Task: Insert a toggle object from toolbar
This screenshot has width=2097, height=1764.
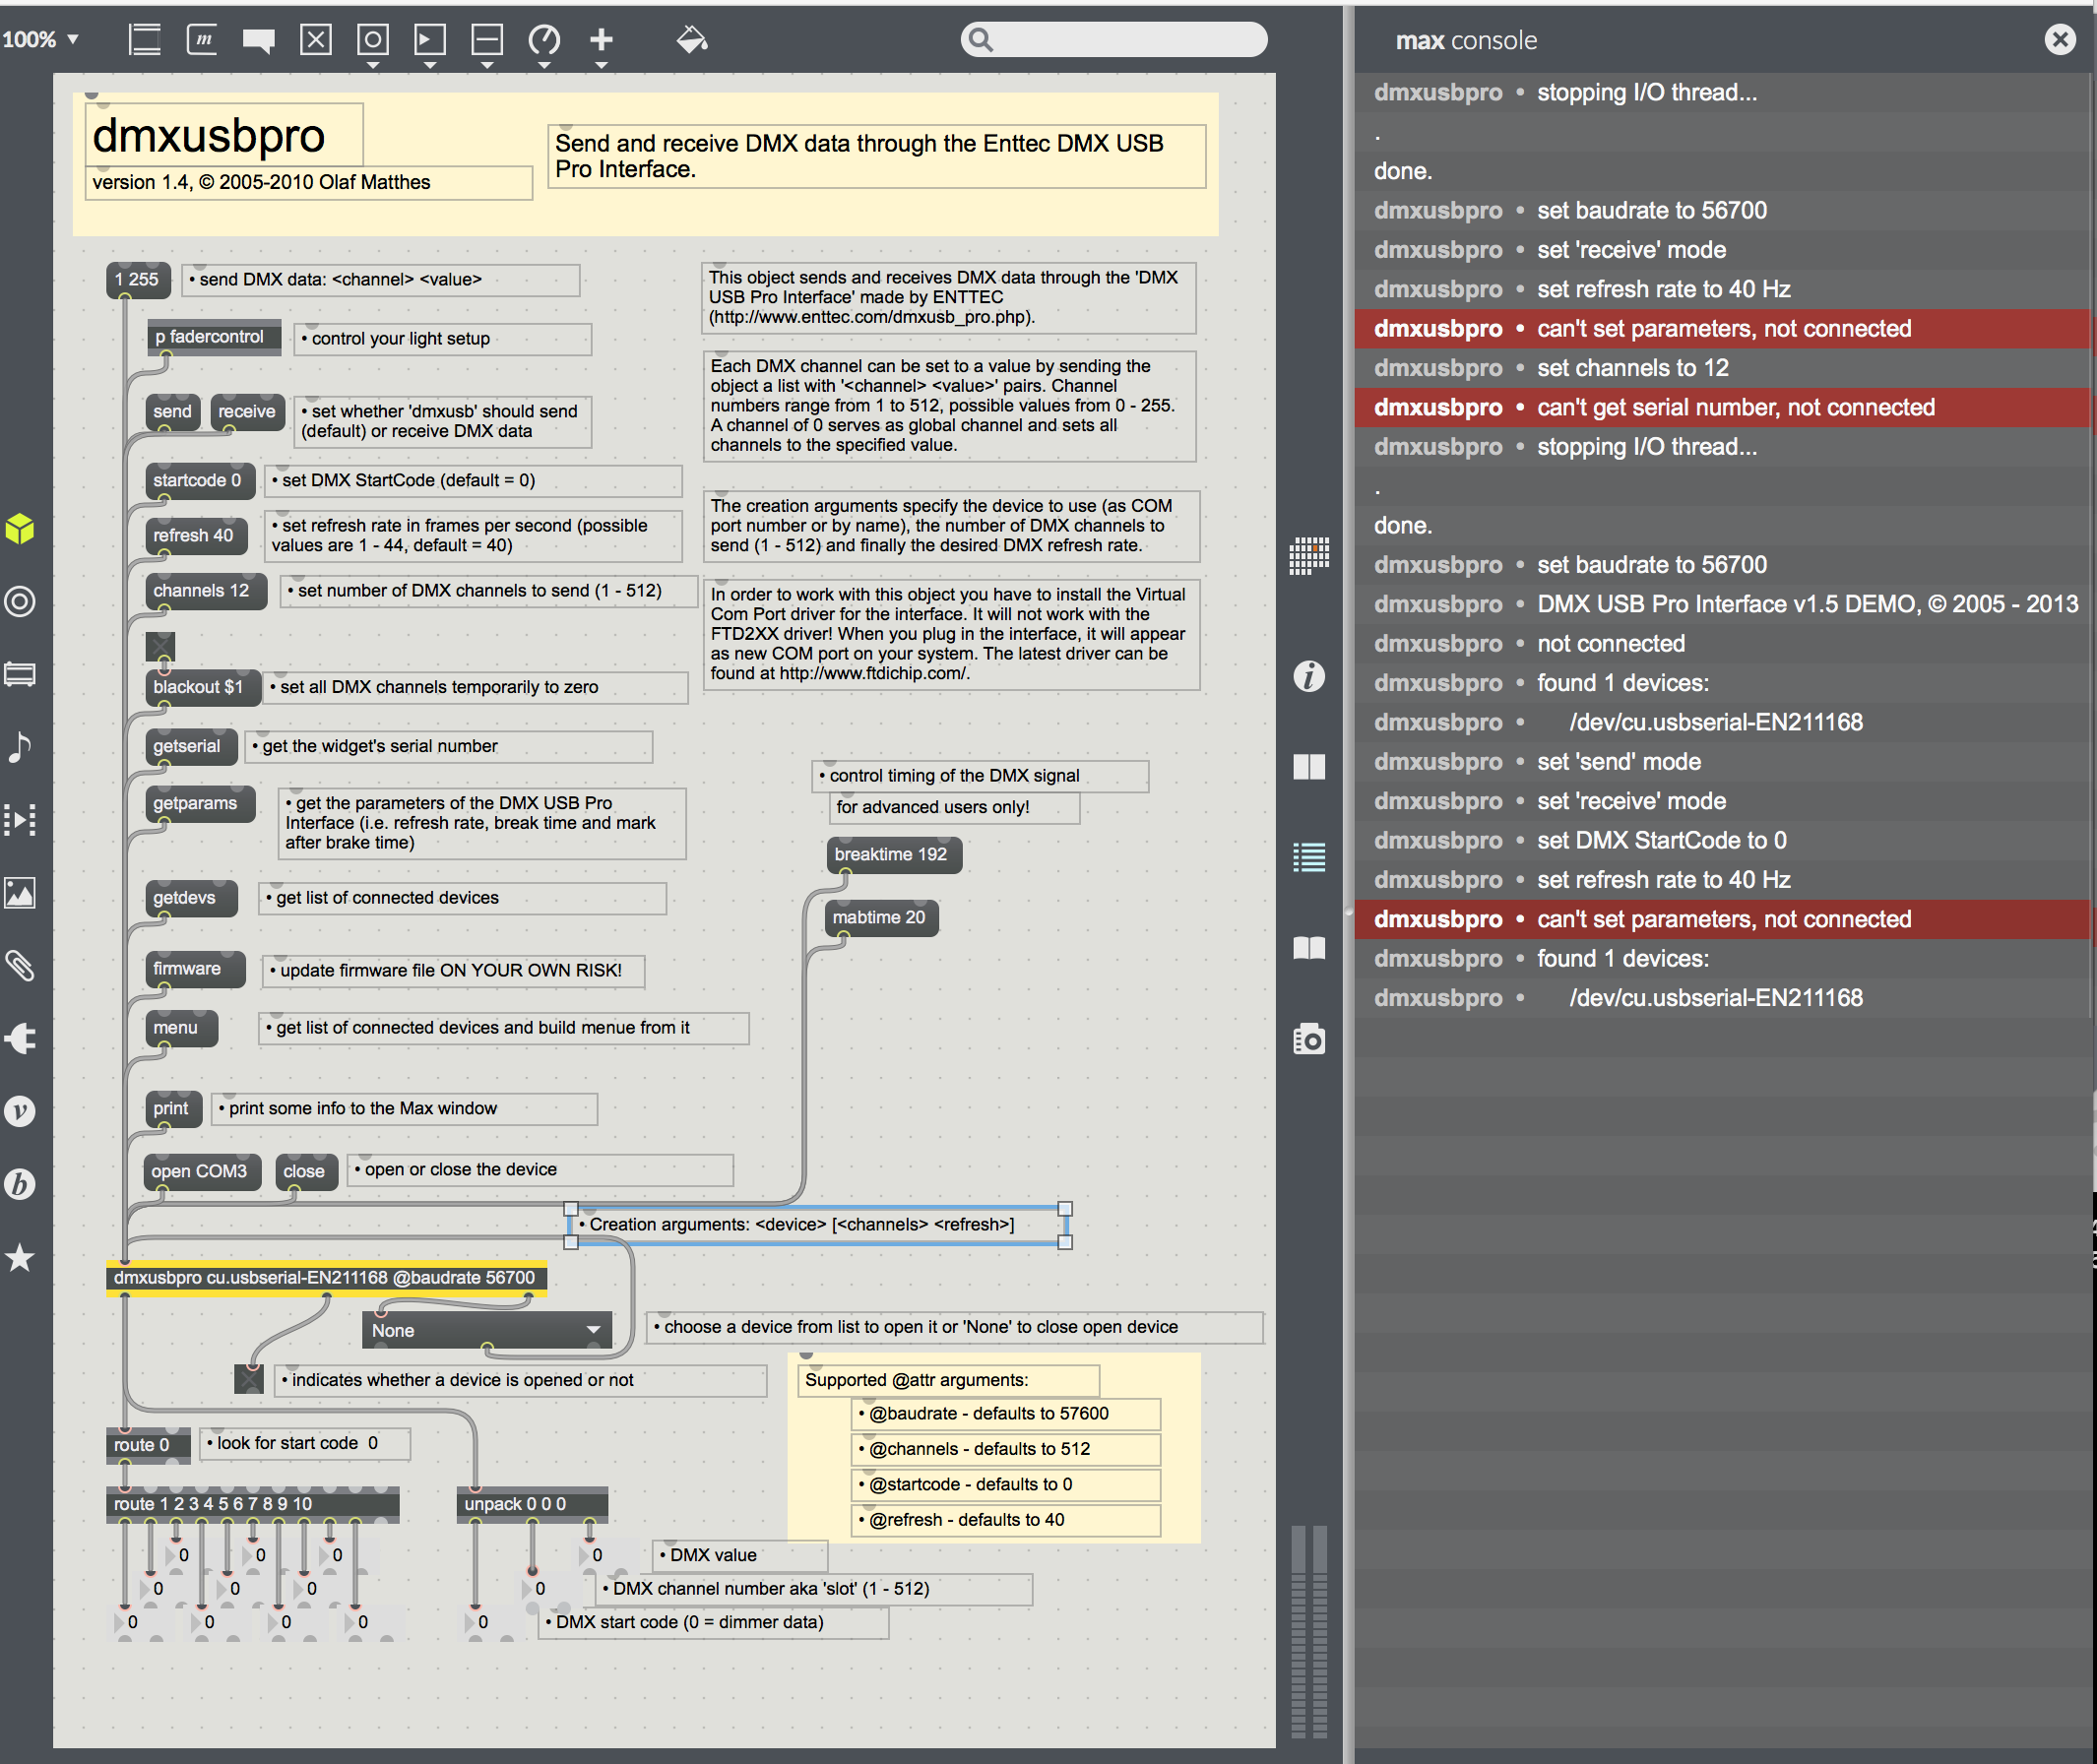Action: point(316,40)
